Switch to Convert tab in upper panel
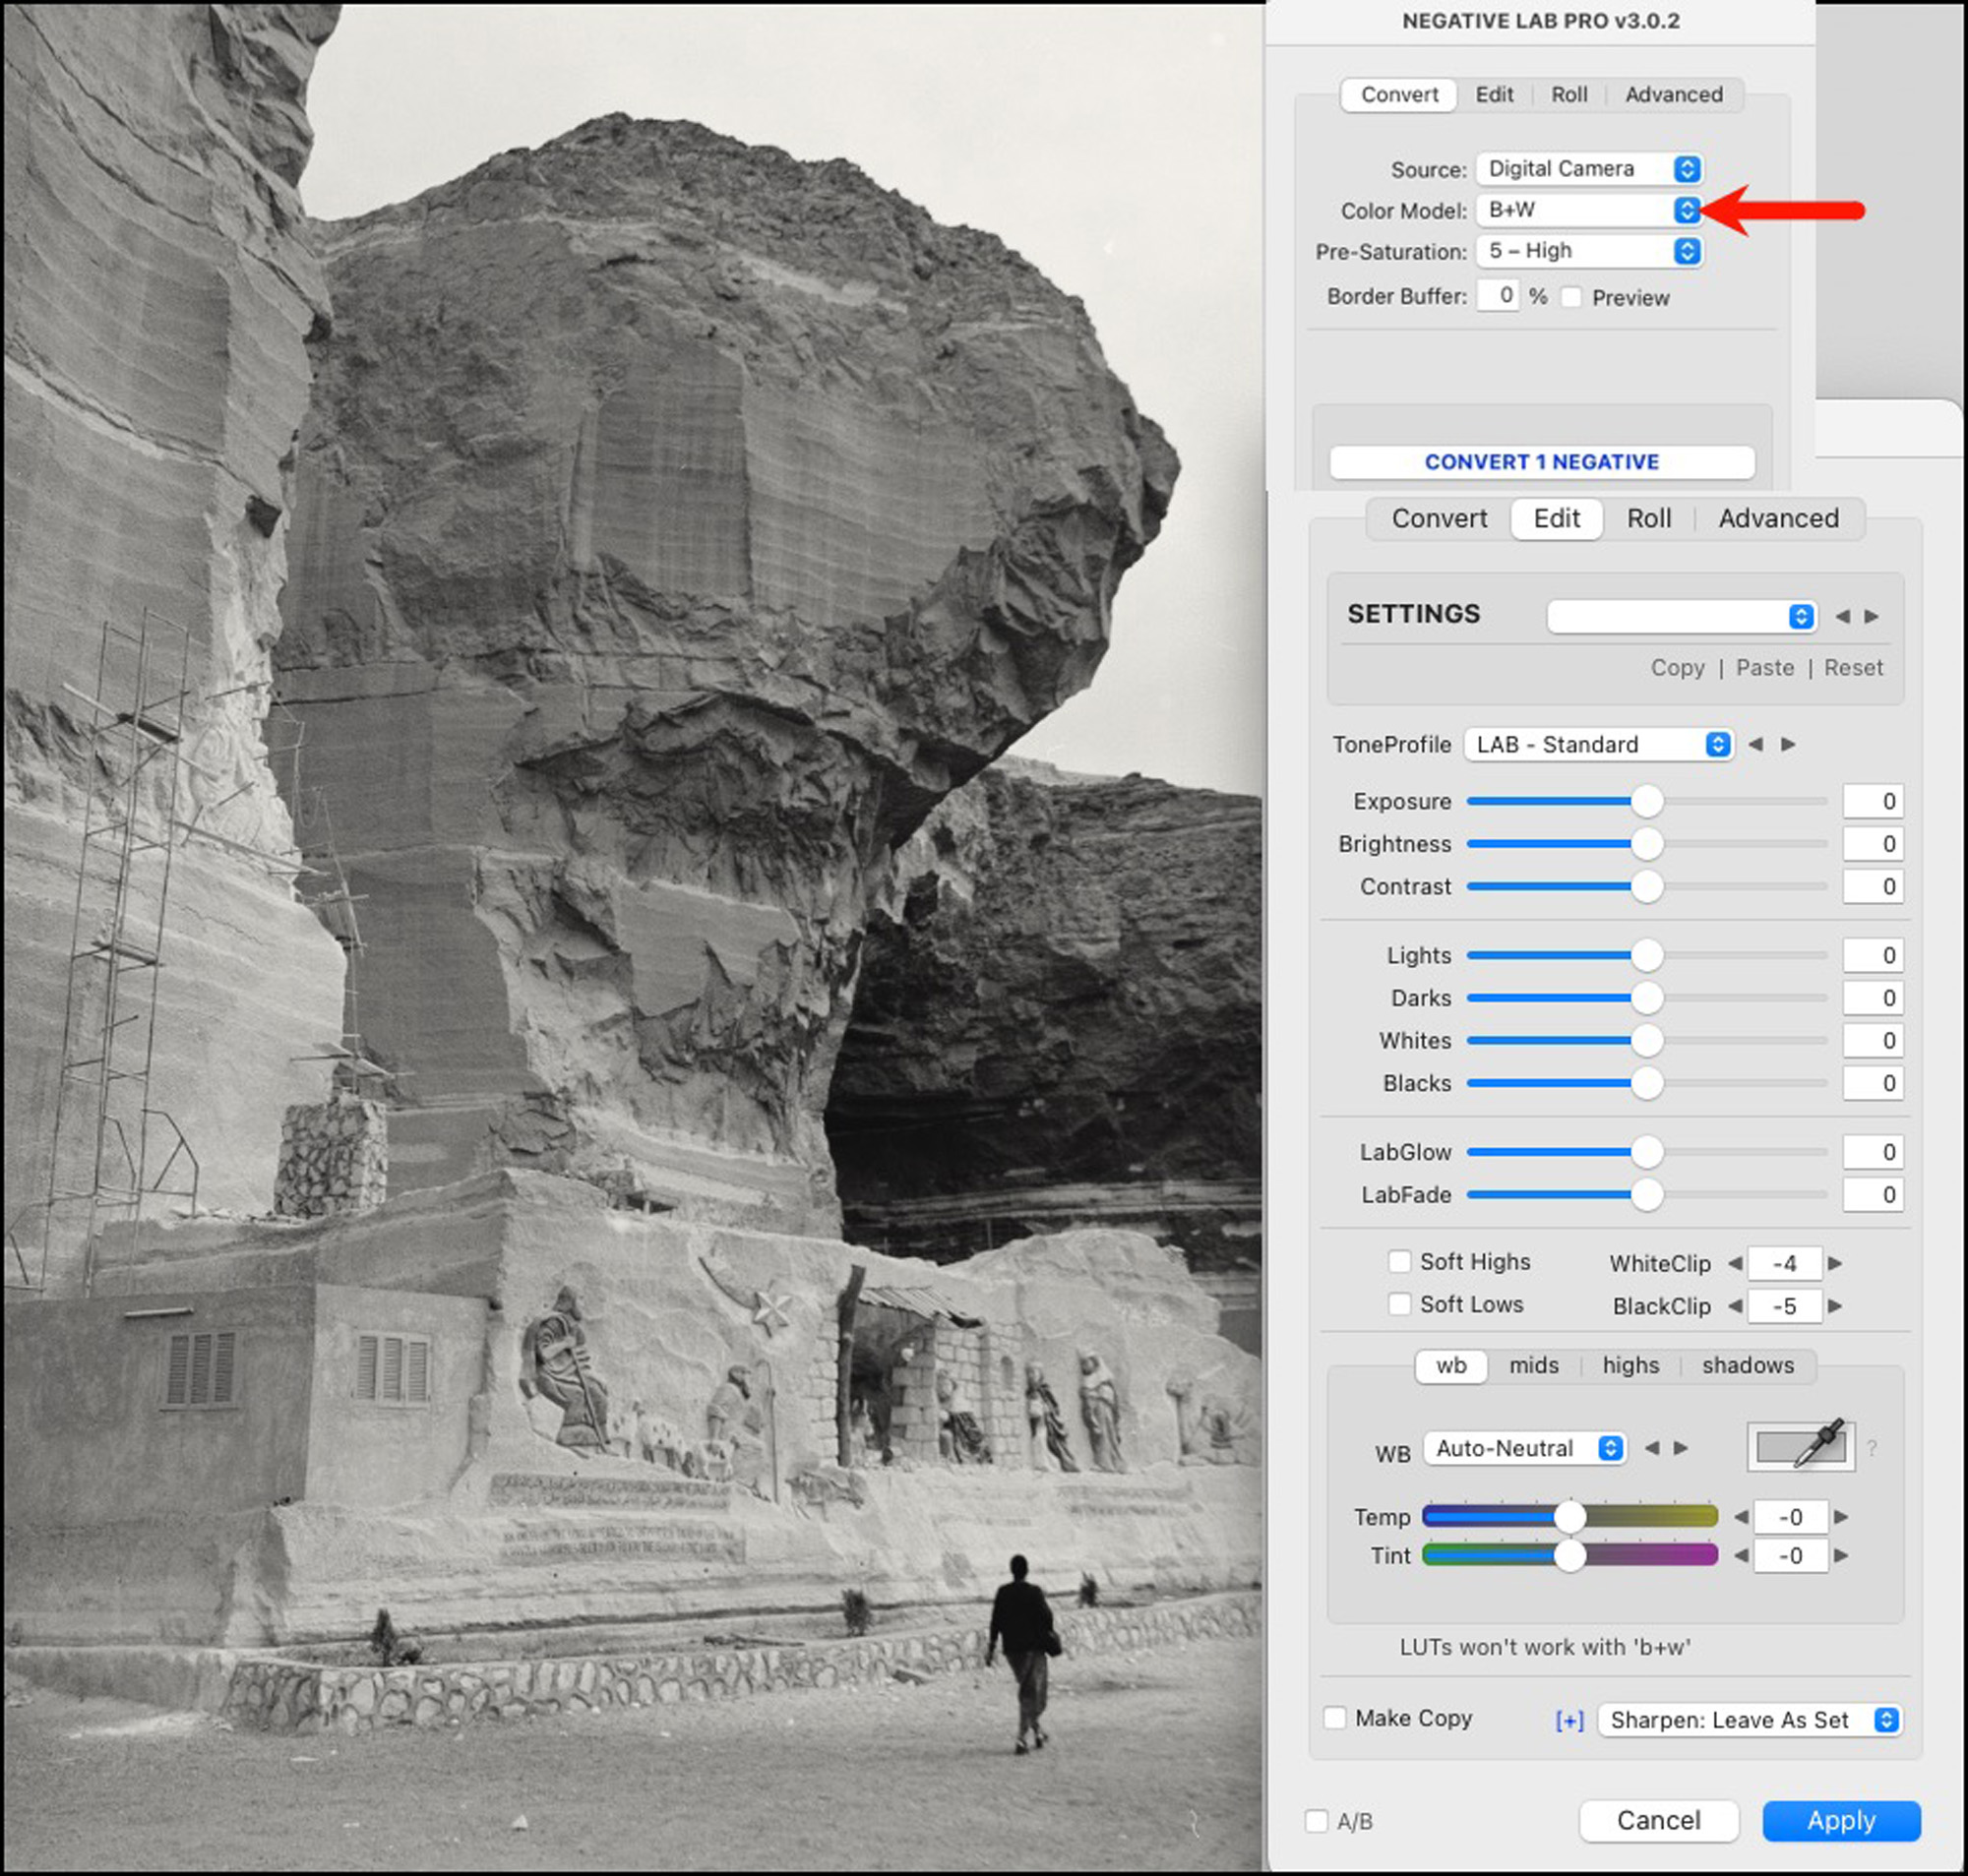1968x1876 pixels. [1399, 95]
